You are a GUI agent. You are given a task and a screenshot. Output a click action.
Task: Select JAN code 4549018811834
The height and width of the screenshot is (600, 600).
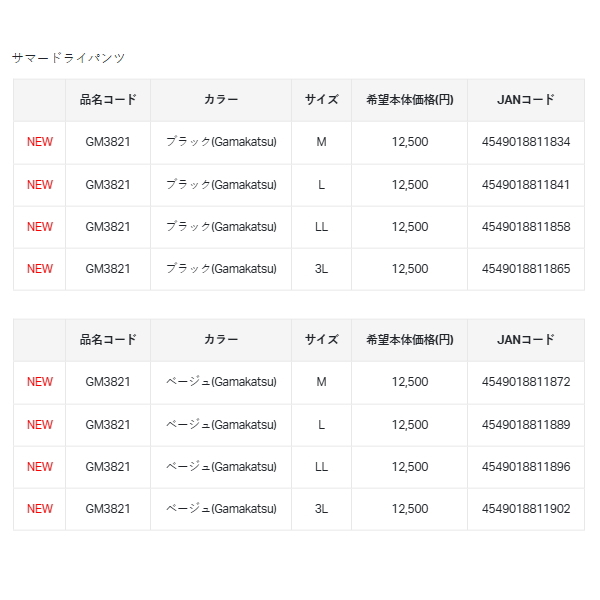[526, 142]
